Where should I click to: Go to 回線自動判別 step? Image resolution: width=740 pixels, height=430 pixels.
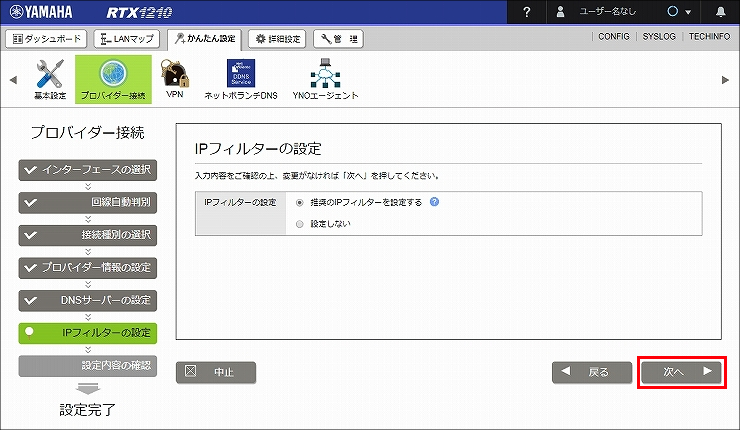coord(88,202)
